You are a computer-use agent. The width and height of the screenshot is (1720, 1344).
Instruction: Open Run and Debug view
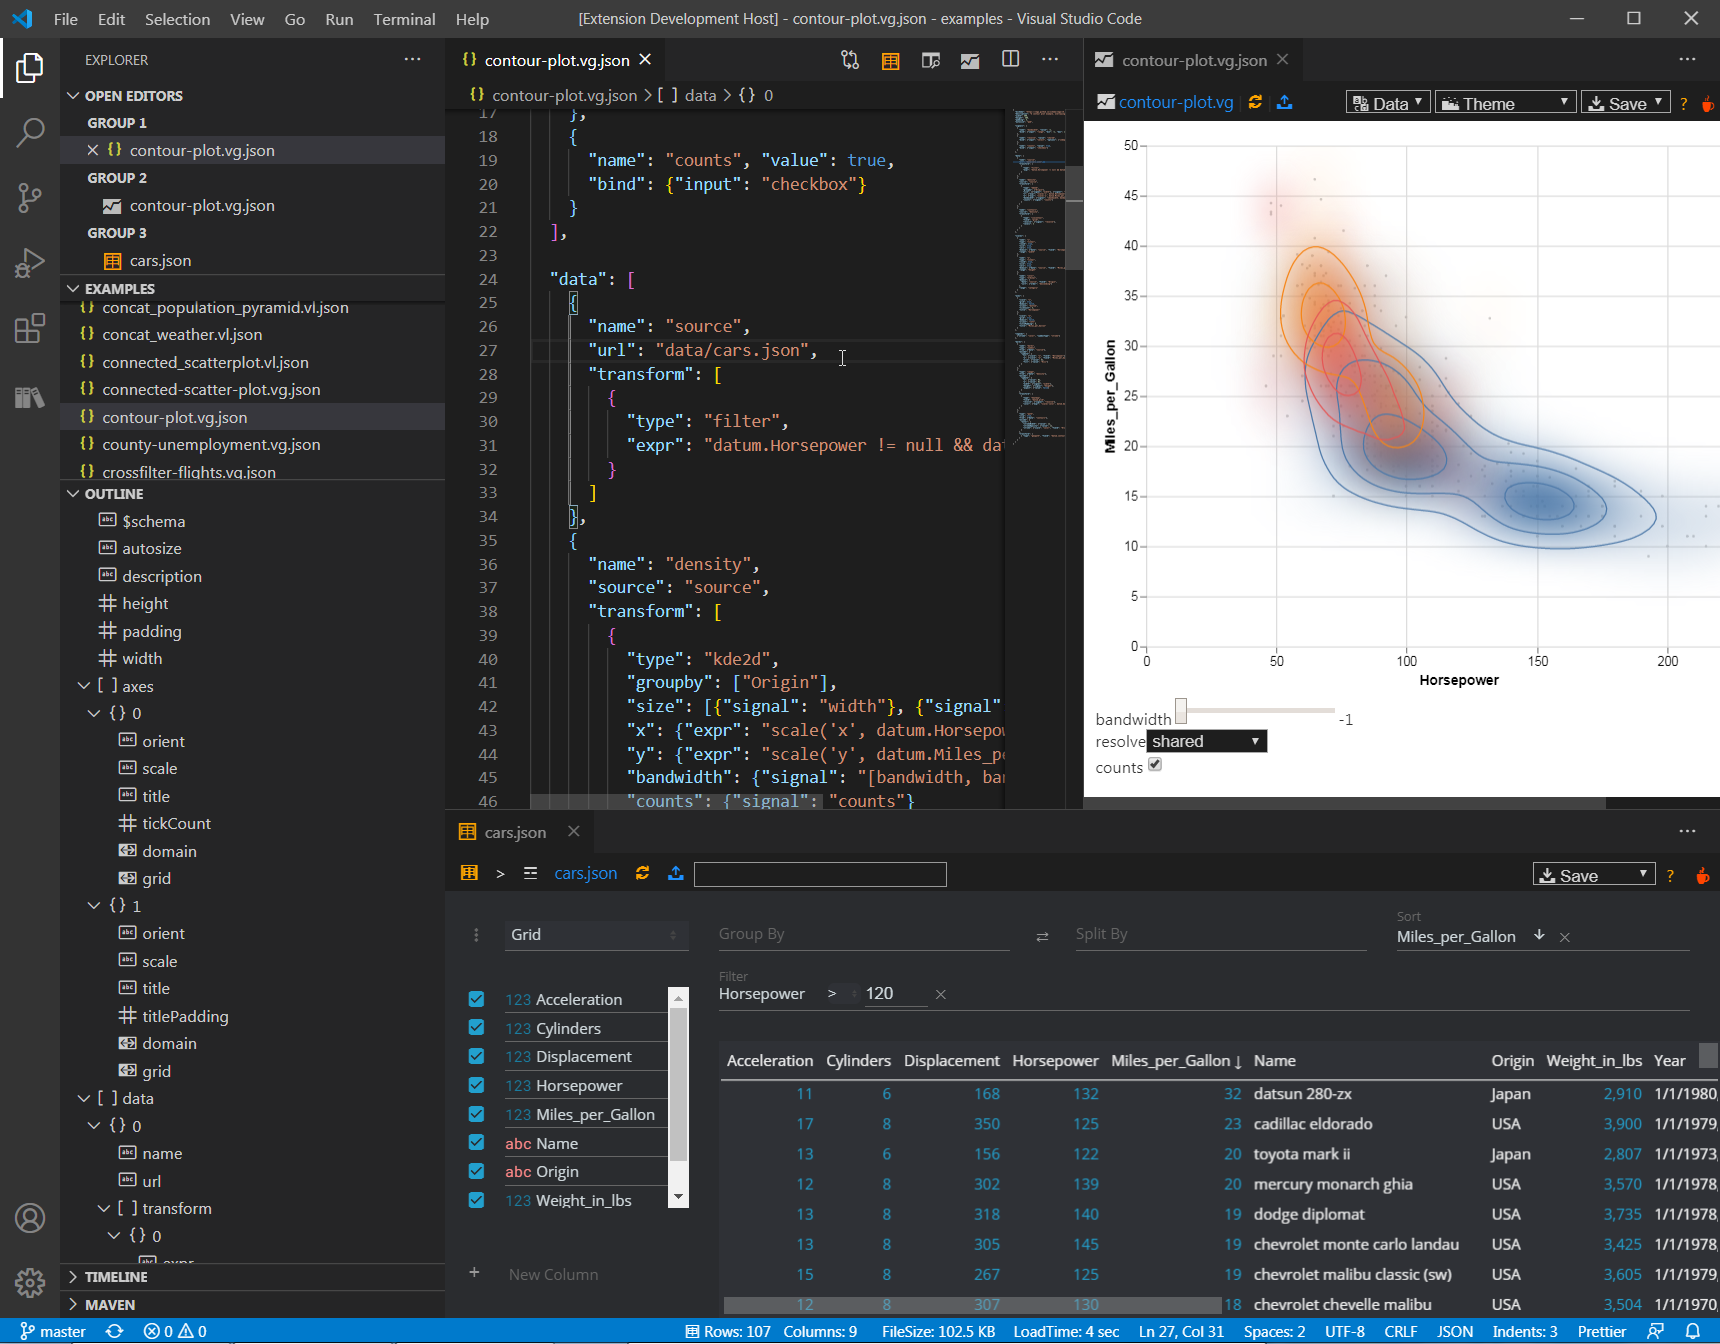click(x=30, y=263)
